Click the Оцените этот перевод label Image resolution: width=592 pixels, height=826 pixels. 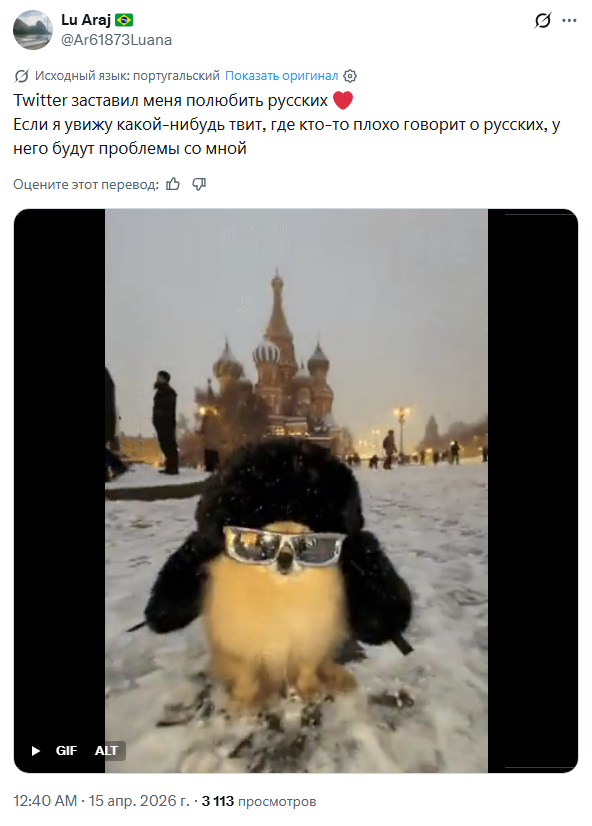pos(86,184)
